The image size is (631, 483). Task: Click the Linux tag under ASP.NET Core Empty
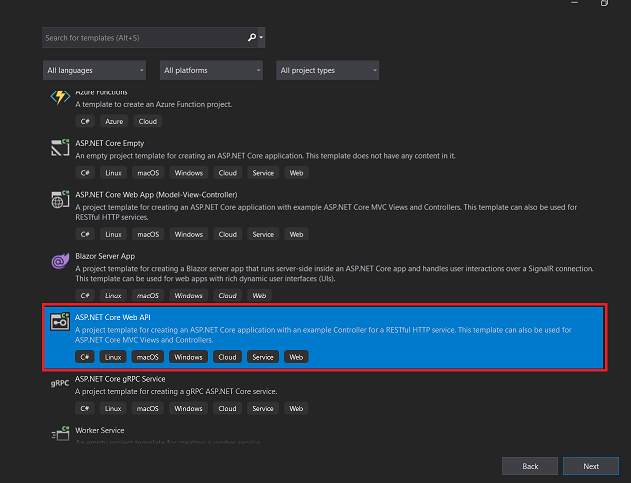[113, 173]
